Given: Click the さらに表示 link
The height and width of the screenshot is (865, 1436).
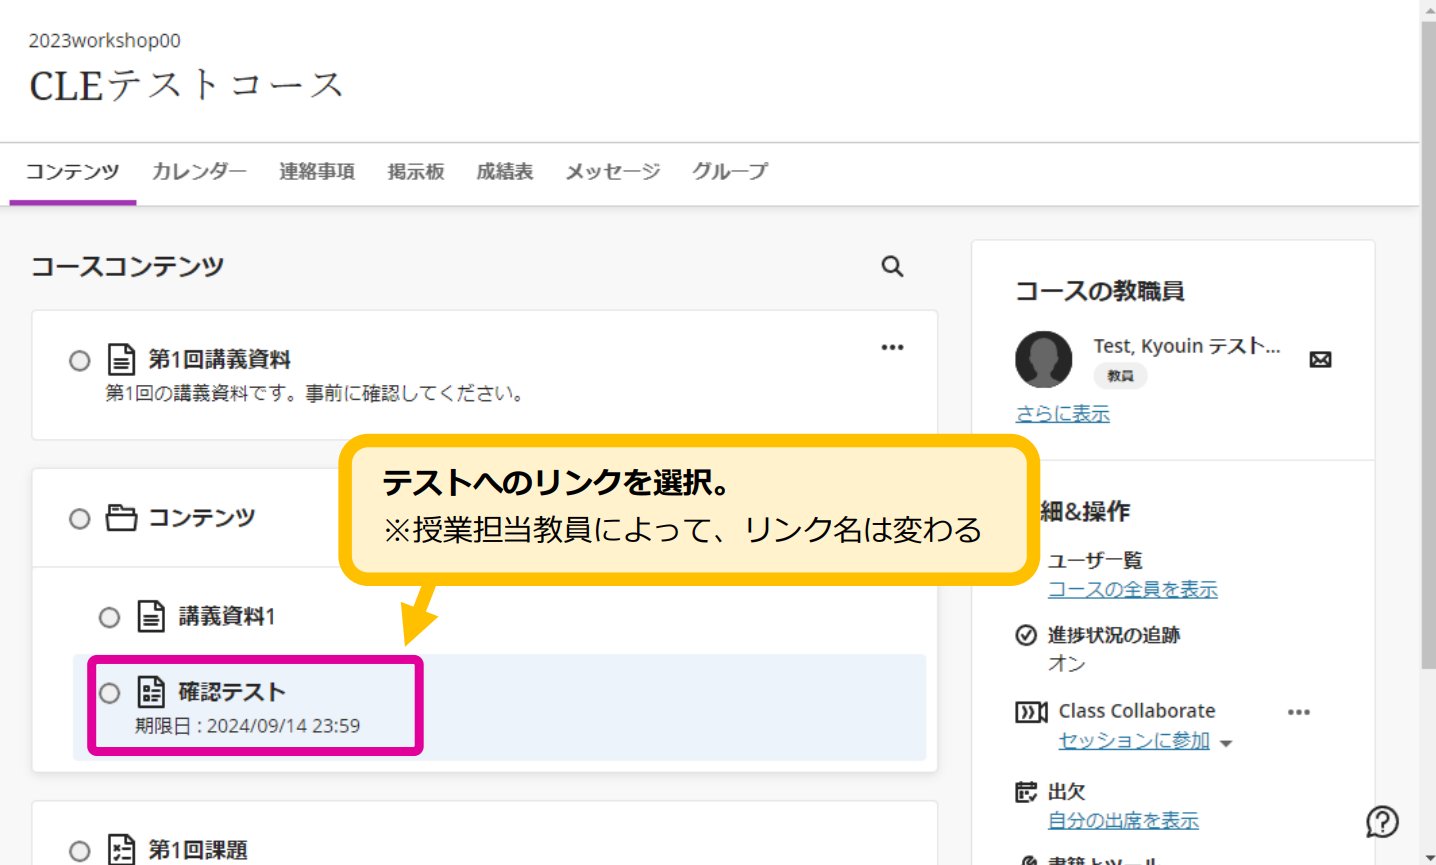Looking at the screenshot, I should (x=1062, y=413).
